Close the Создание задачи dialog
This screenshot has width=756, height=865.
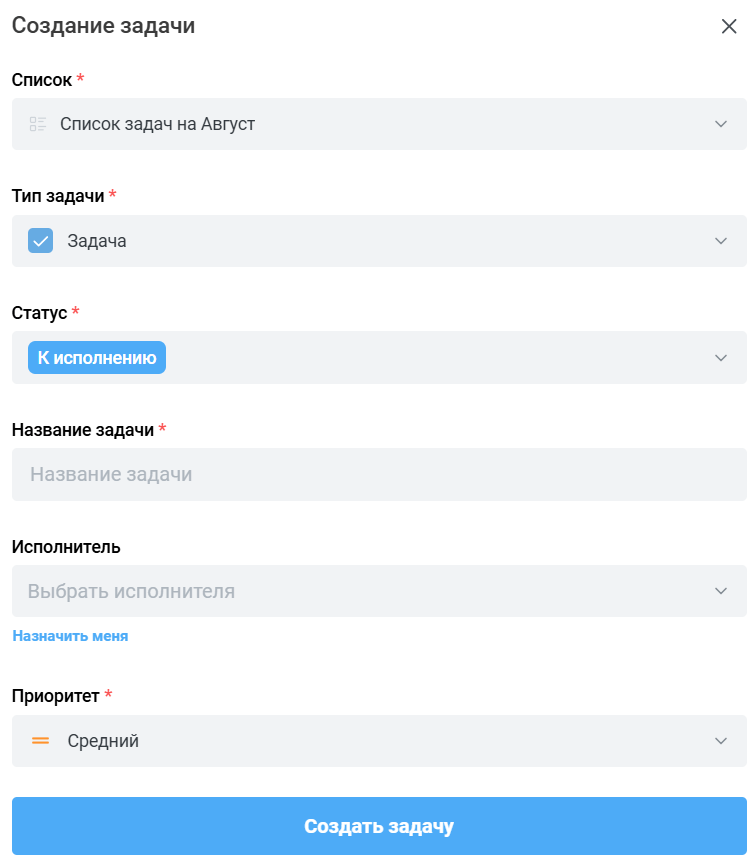[728, 26]
